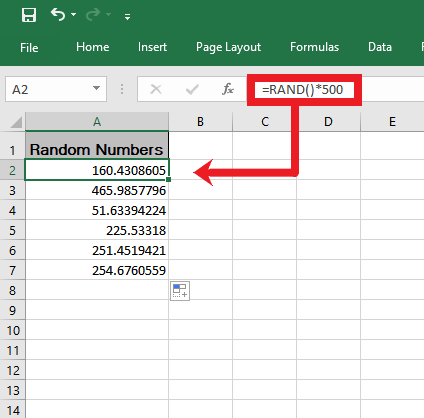Click the Select All corner triangle
This screenshot has height=418, width=424.
point(16,122)
